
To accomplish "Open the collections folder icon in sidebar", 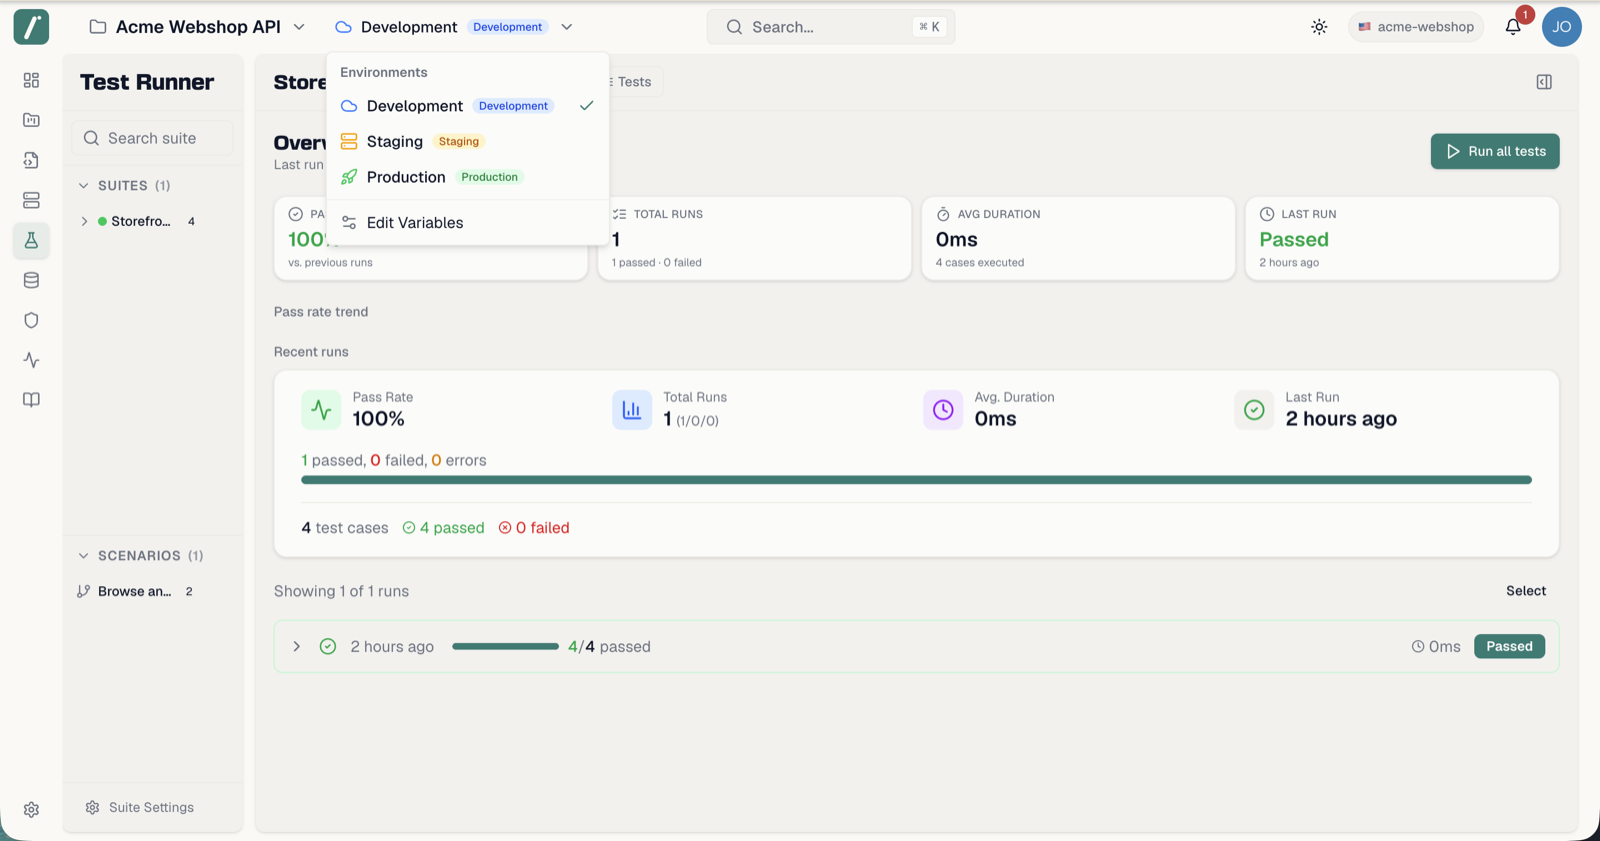I will point(31,120).
